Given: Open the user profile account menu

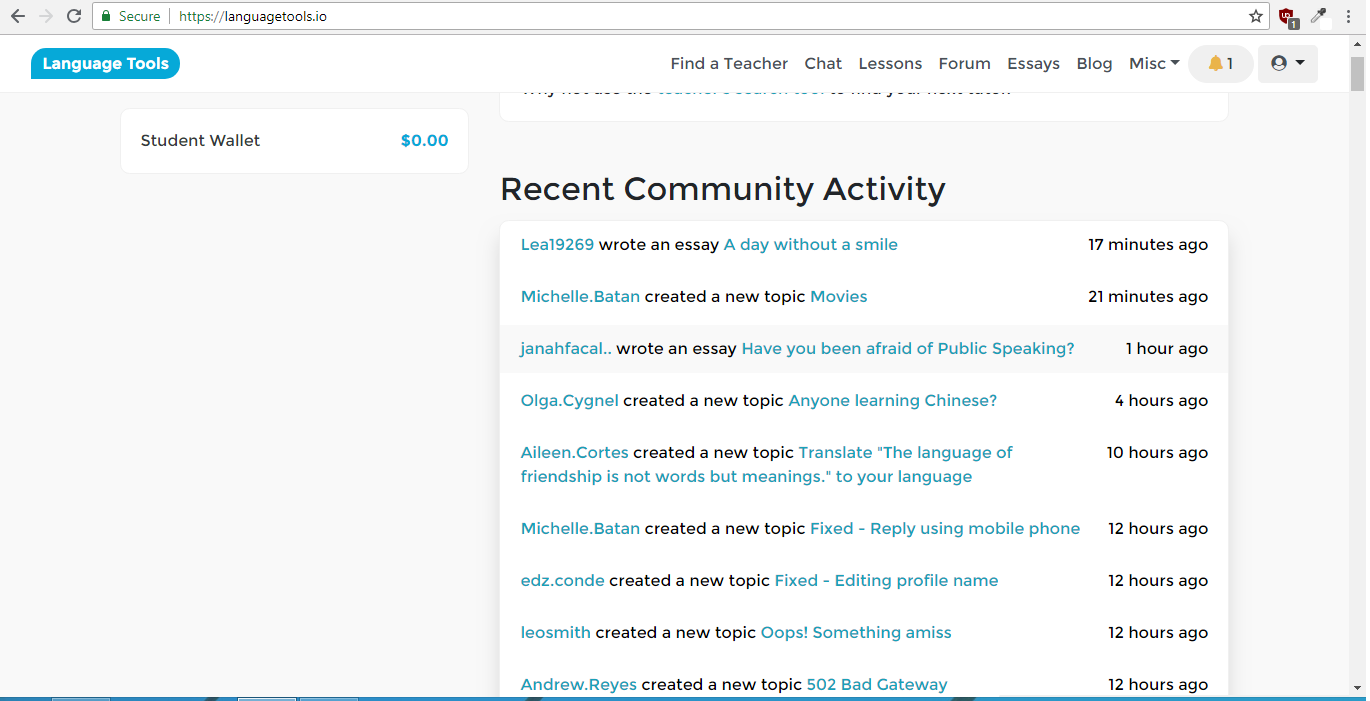Looking at the screenshot, I should (1287, 64).
